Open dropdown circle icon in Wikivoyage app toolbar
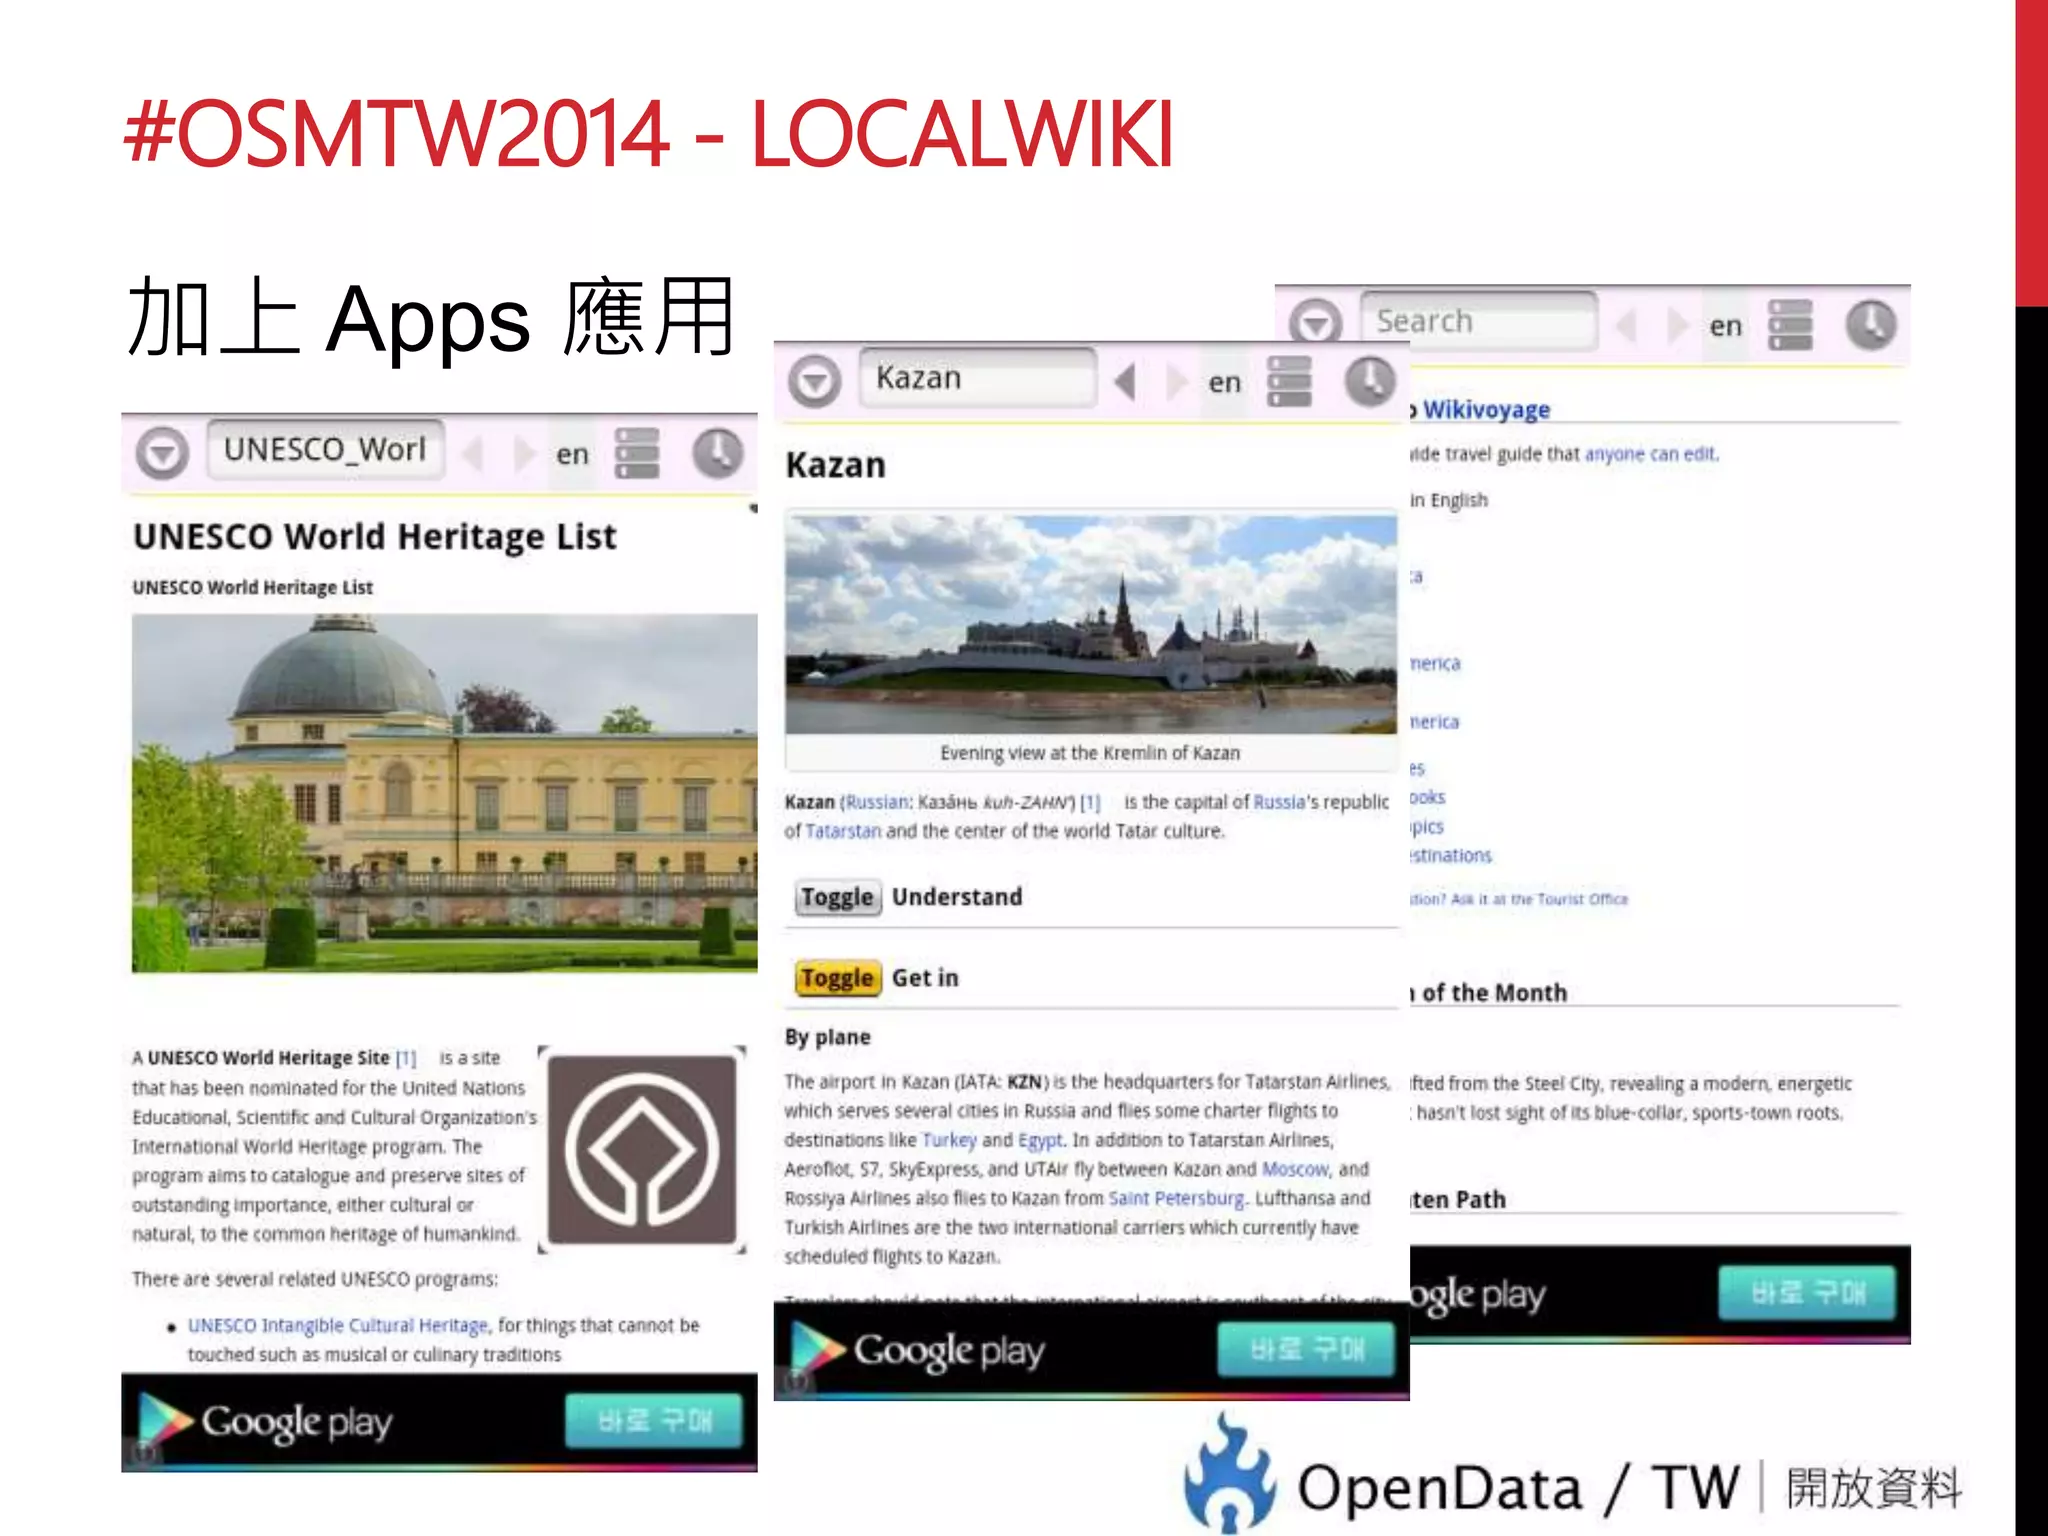Viewport: 2048px width, 1536px height. tap(1315, 323)
